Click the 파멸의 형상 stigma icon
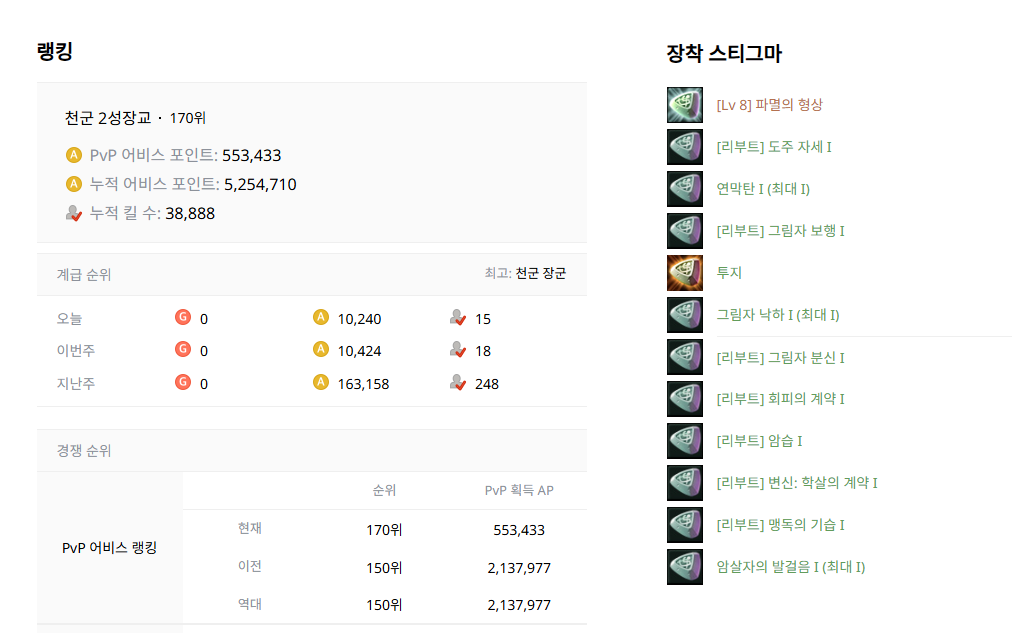 point(685,105)
